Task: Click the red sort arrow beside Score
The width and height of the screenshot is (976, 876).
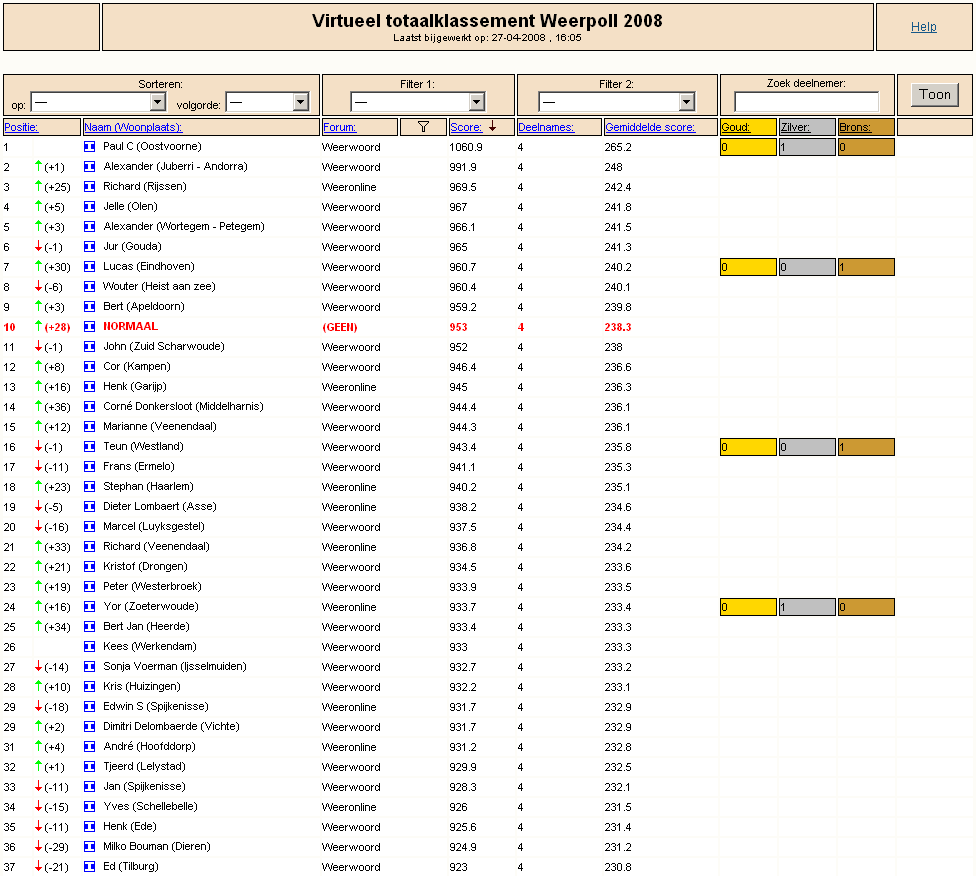Action: point(492,126)
